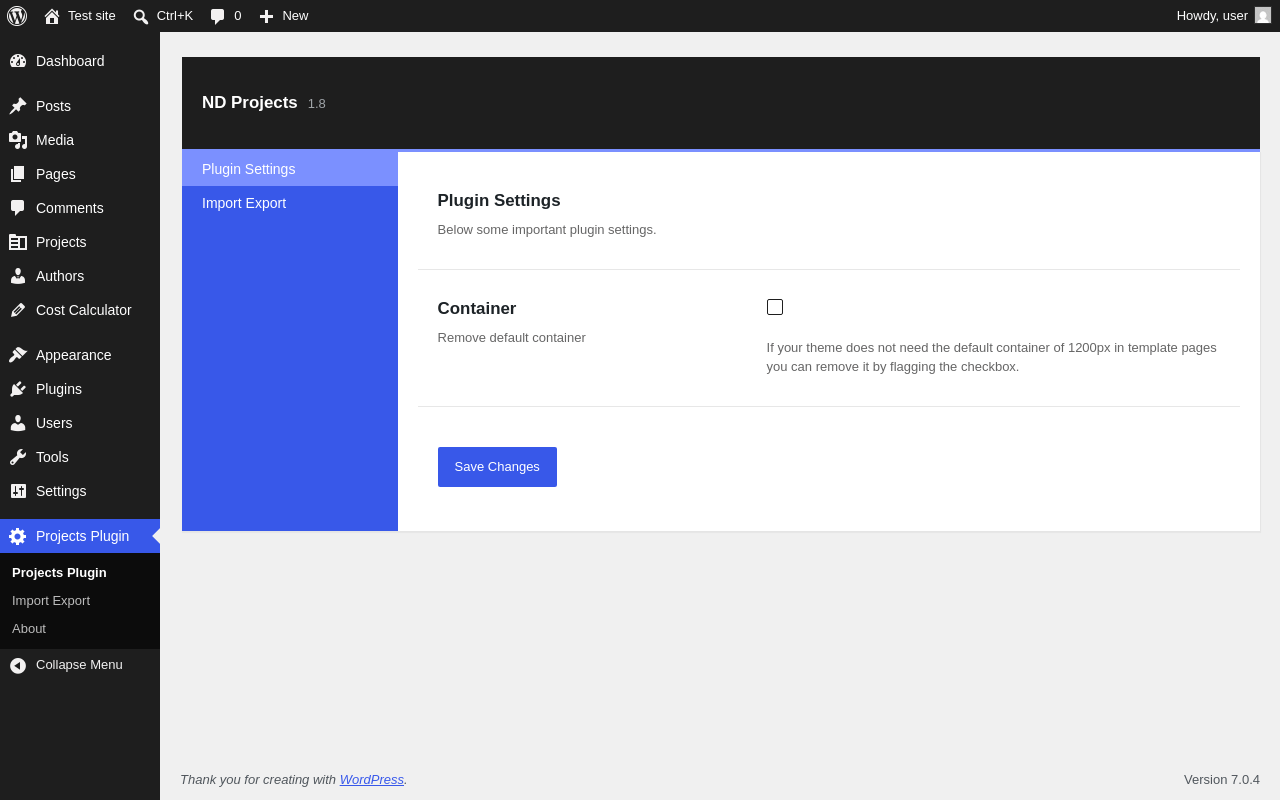Click the Authors person icon

pyautogui.click(x=18, y=276)
